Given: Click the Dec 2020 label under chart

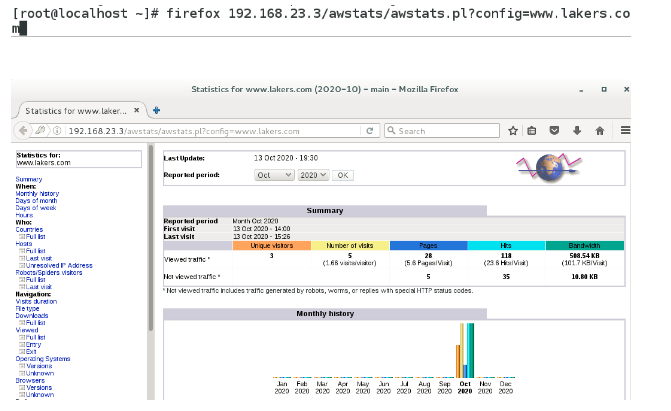Looking at the screenshot, I should click(505, 387).
